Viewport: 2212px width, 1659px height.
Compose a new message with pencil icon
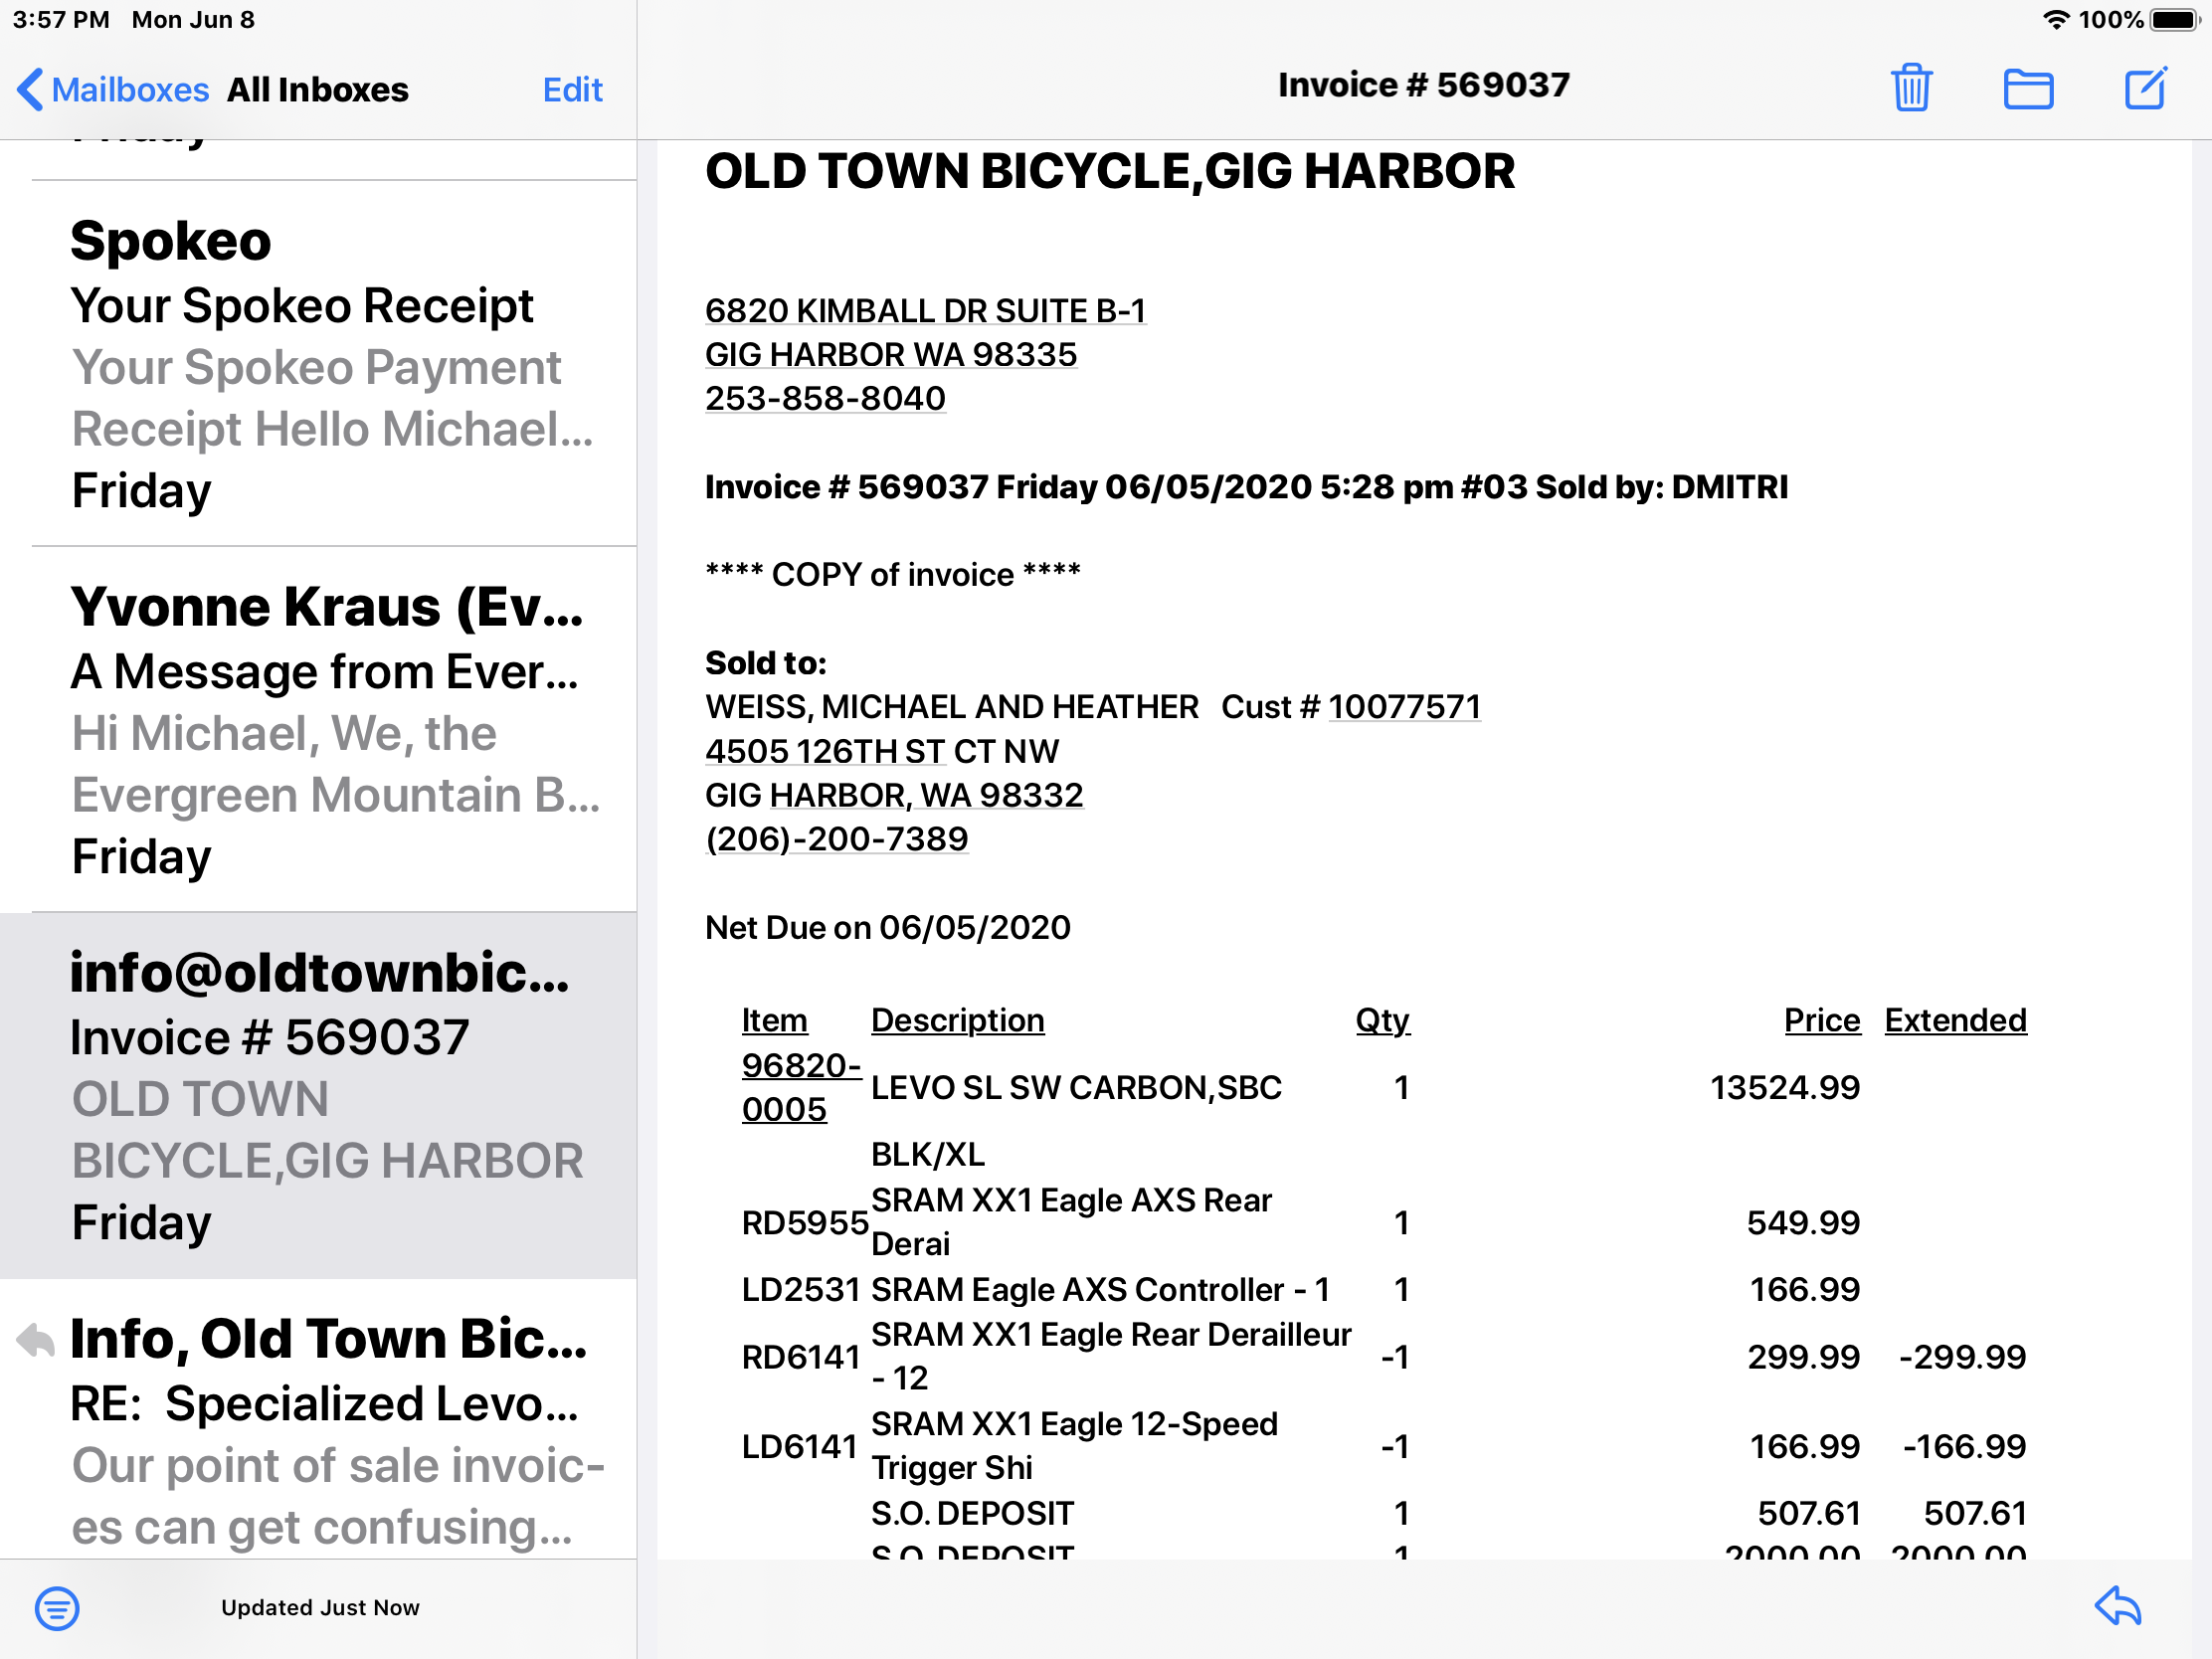pyautogui.click(x=2145, y=88)
